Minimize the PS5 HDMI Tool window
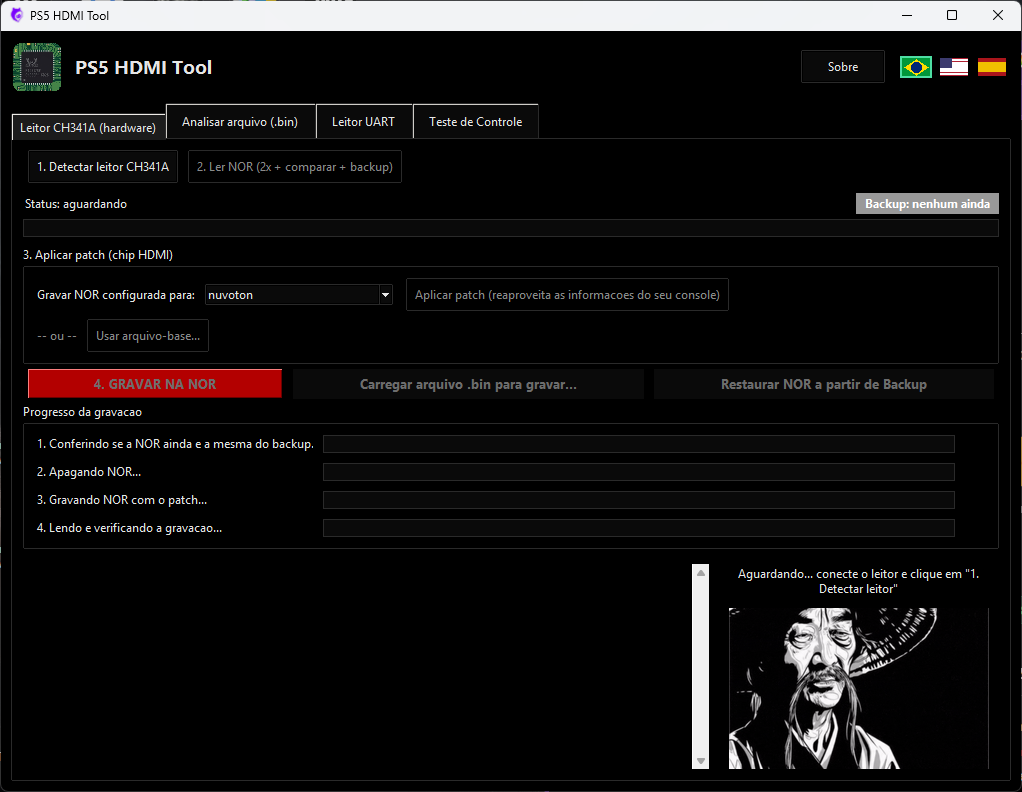The width and height of the screenshot is (1022, 792). click(907, 15)
